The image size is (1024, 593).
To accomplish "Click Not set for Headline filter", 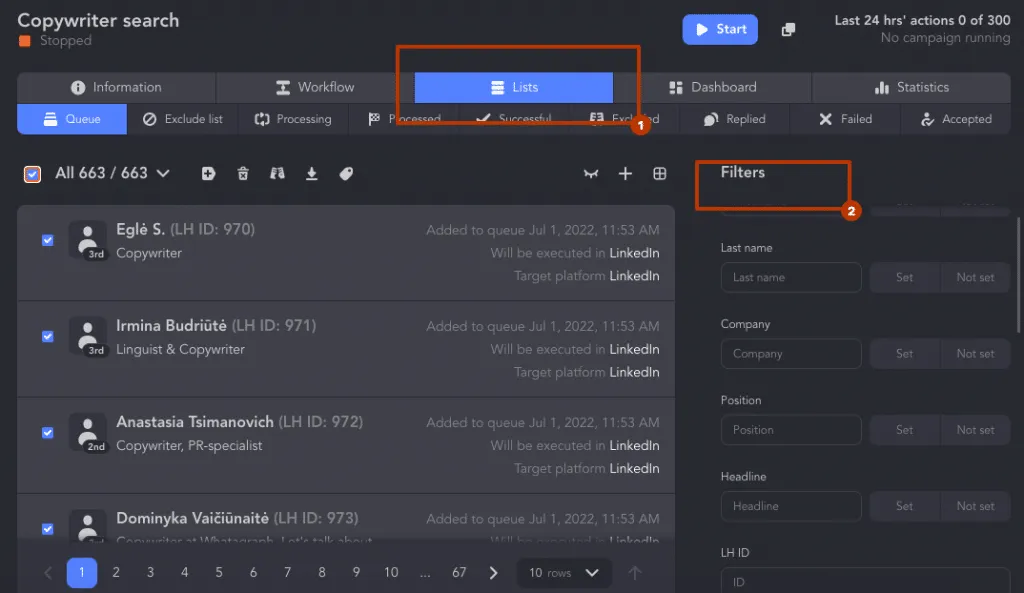I will coord(975,506).
